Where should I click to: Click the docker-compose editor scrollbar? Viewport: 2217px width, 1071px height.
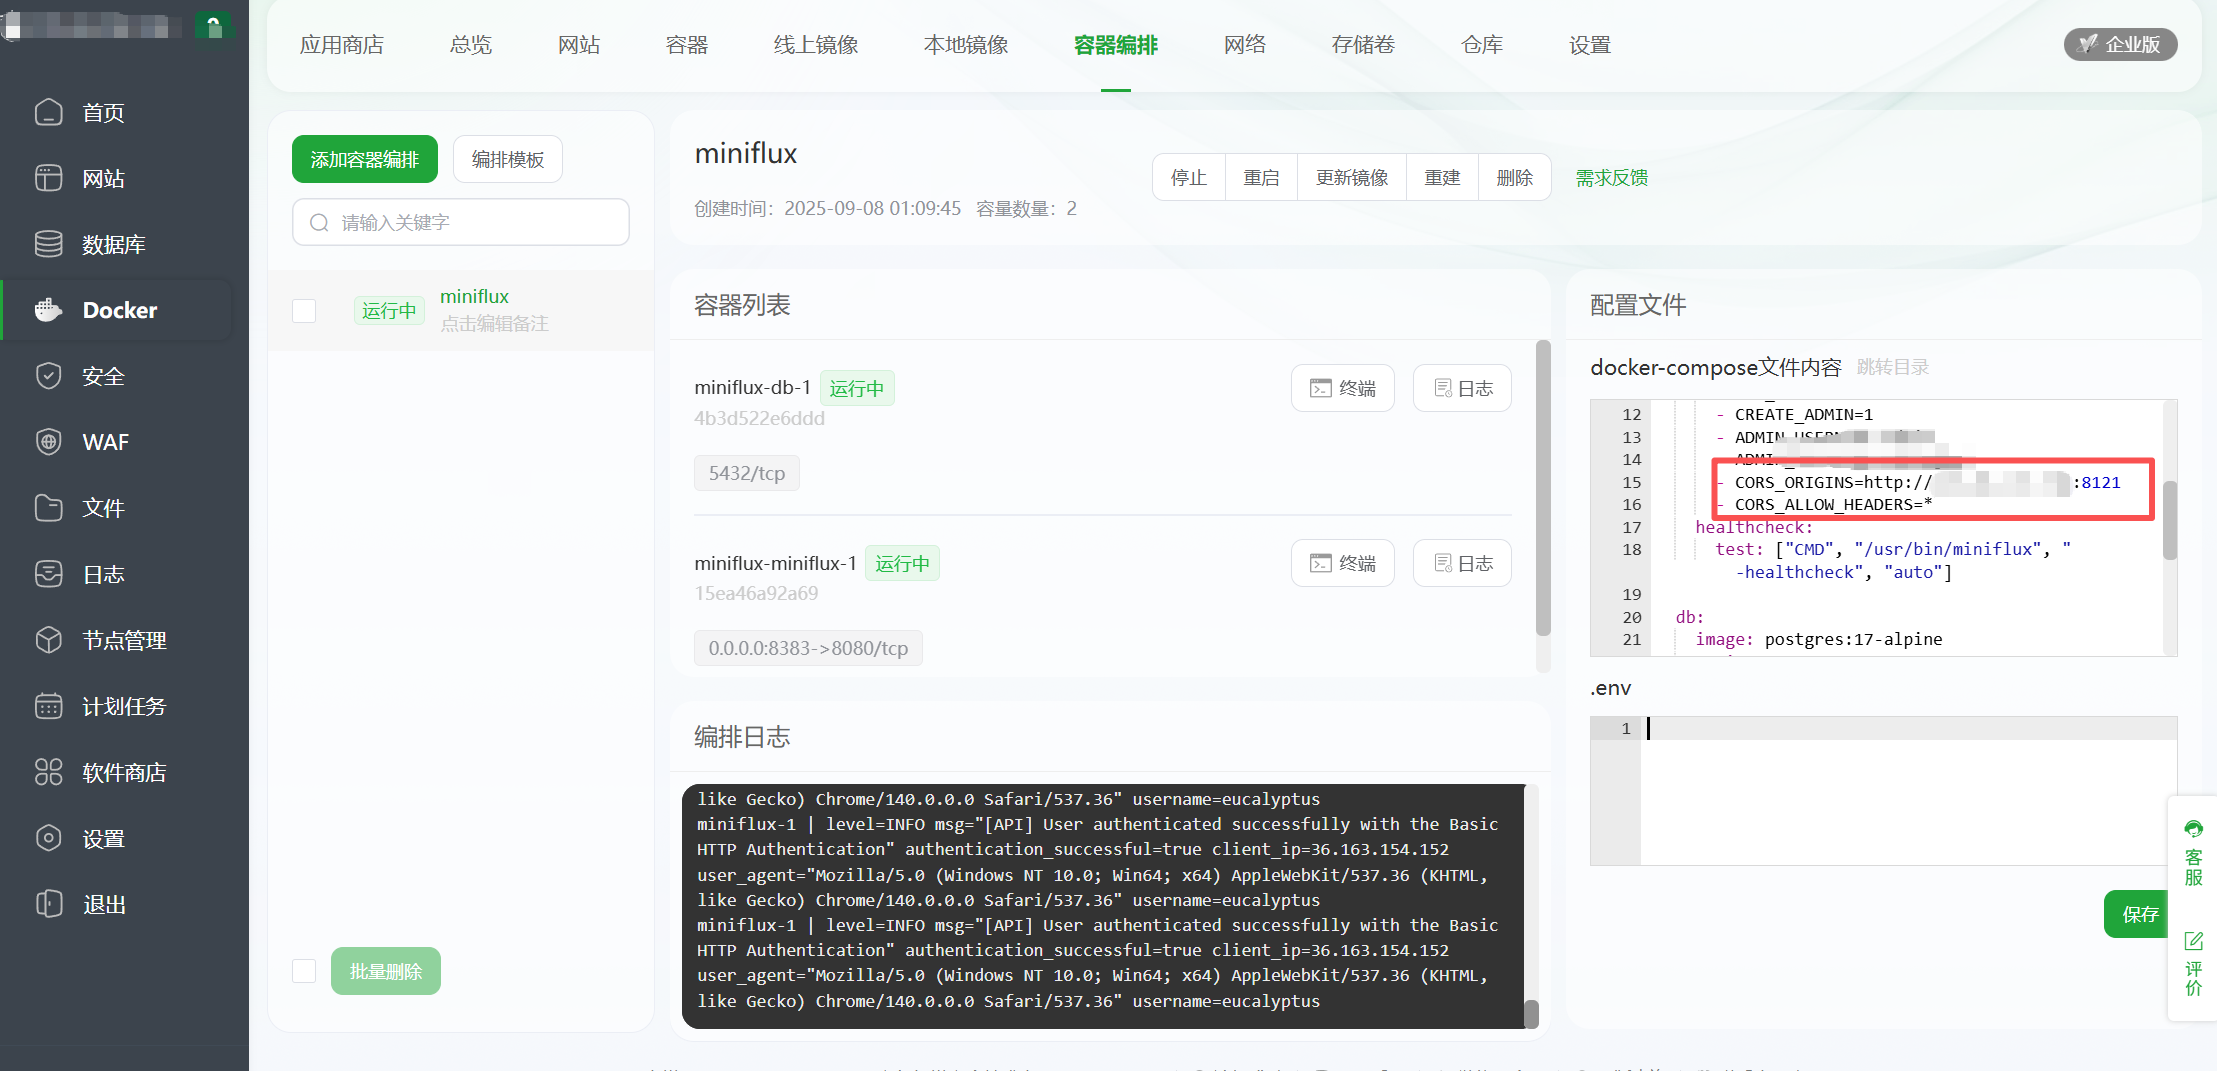[x=2169, y=520]
